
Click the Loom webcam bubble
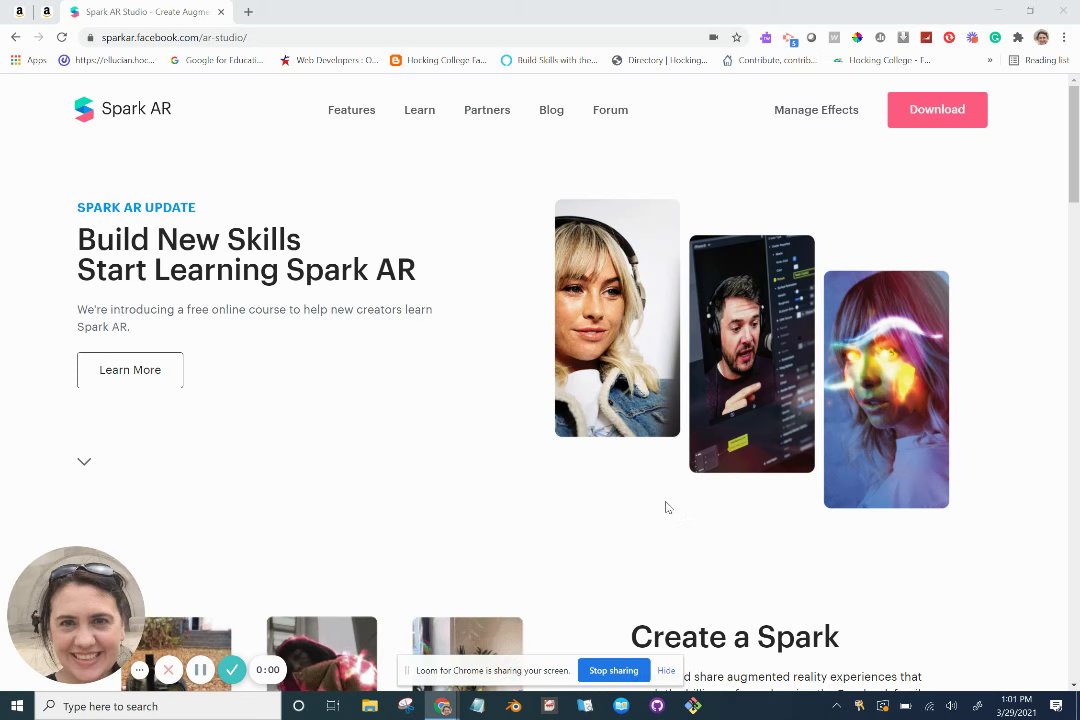tap(76, 615)
